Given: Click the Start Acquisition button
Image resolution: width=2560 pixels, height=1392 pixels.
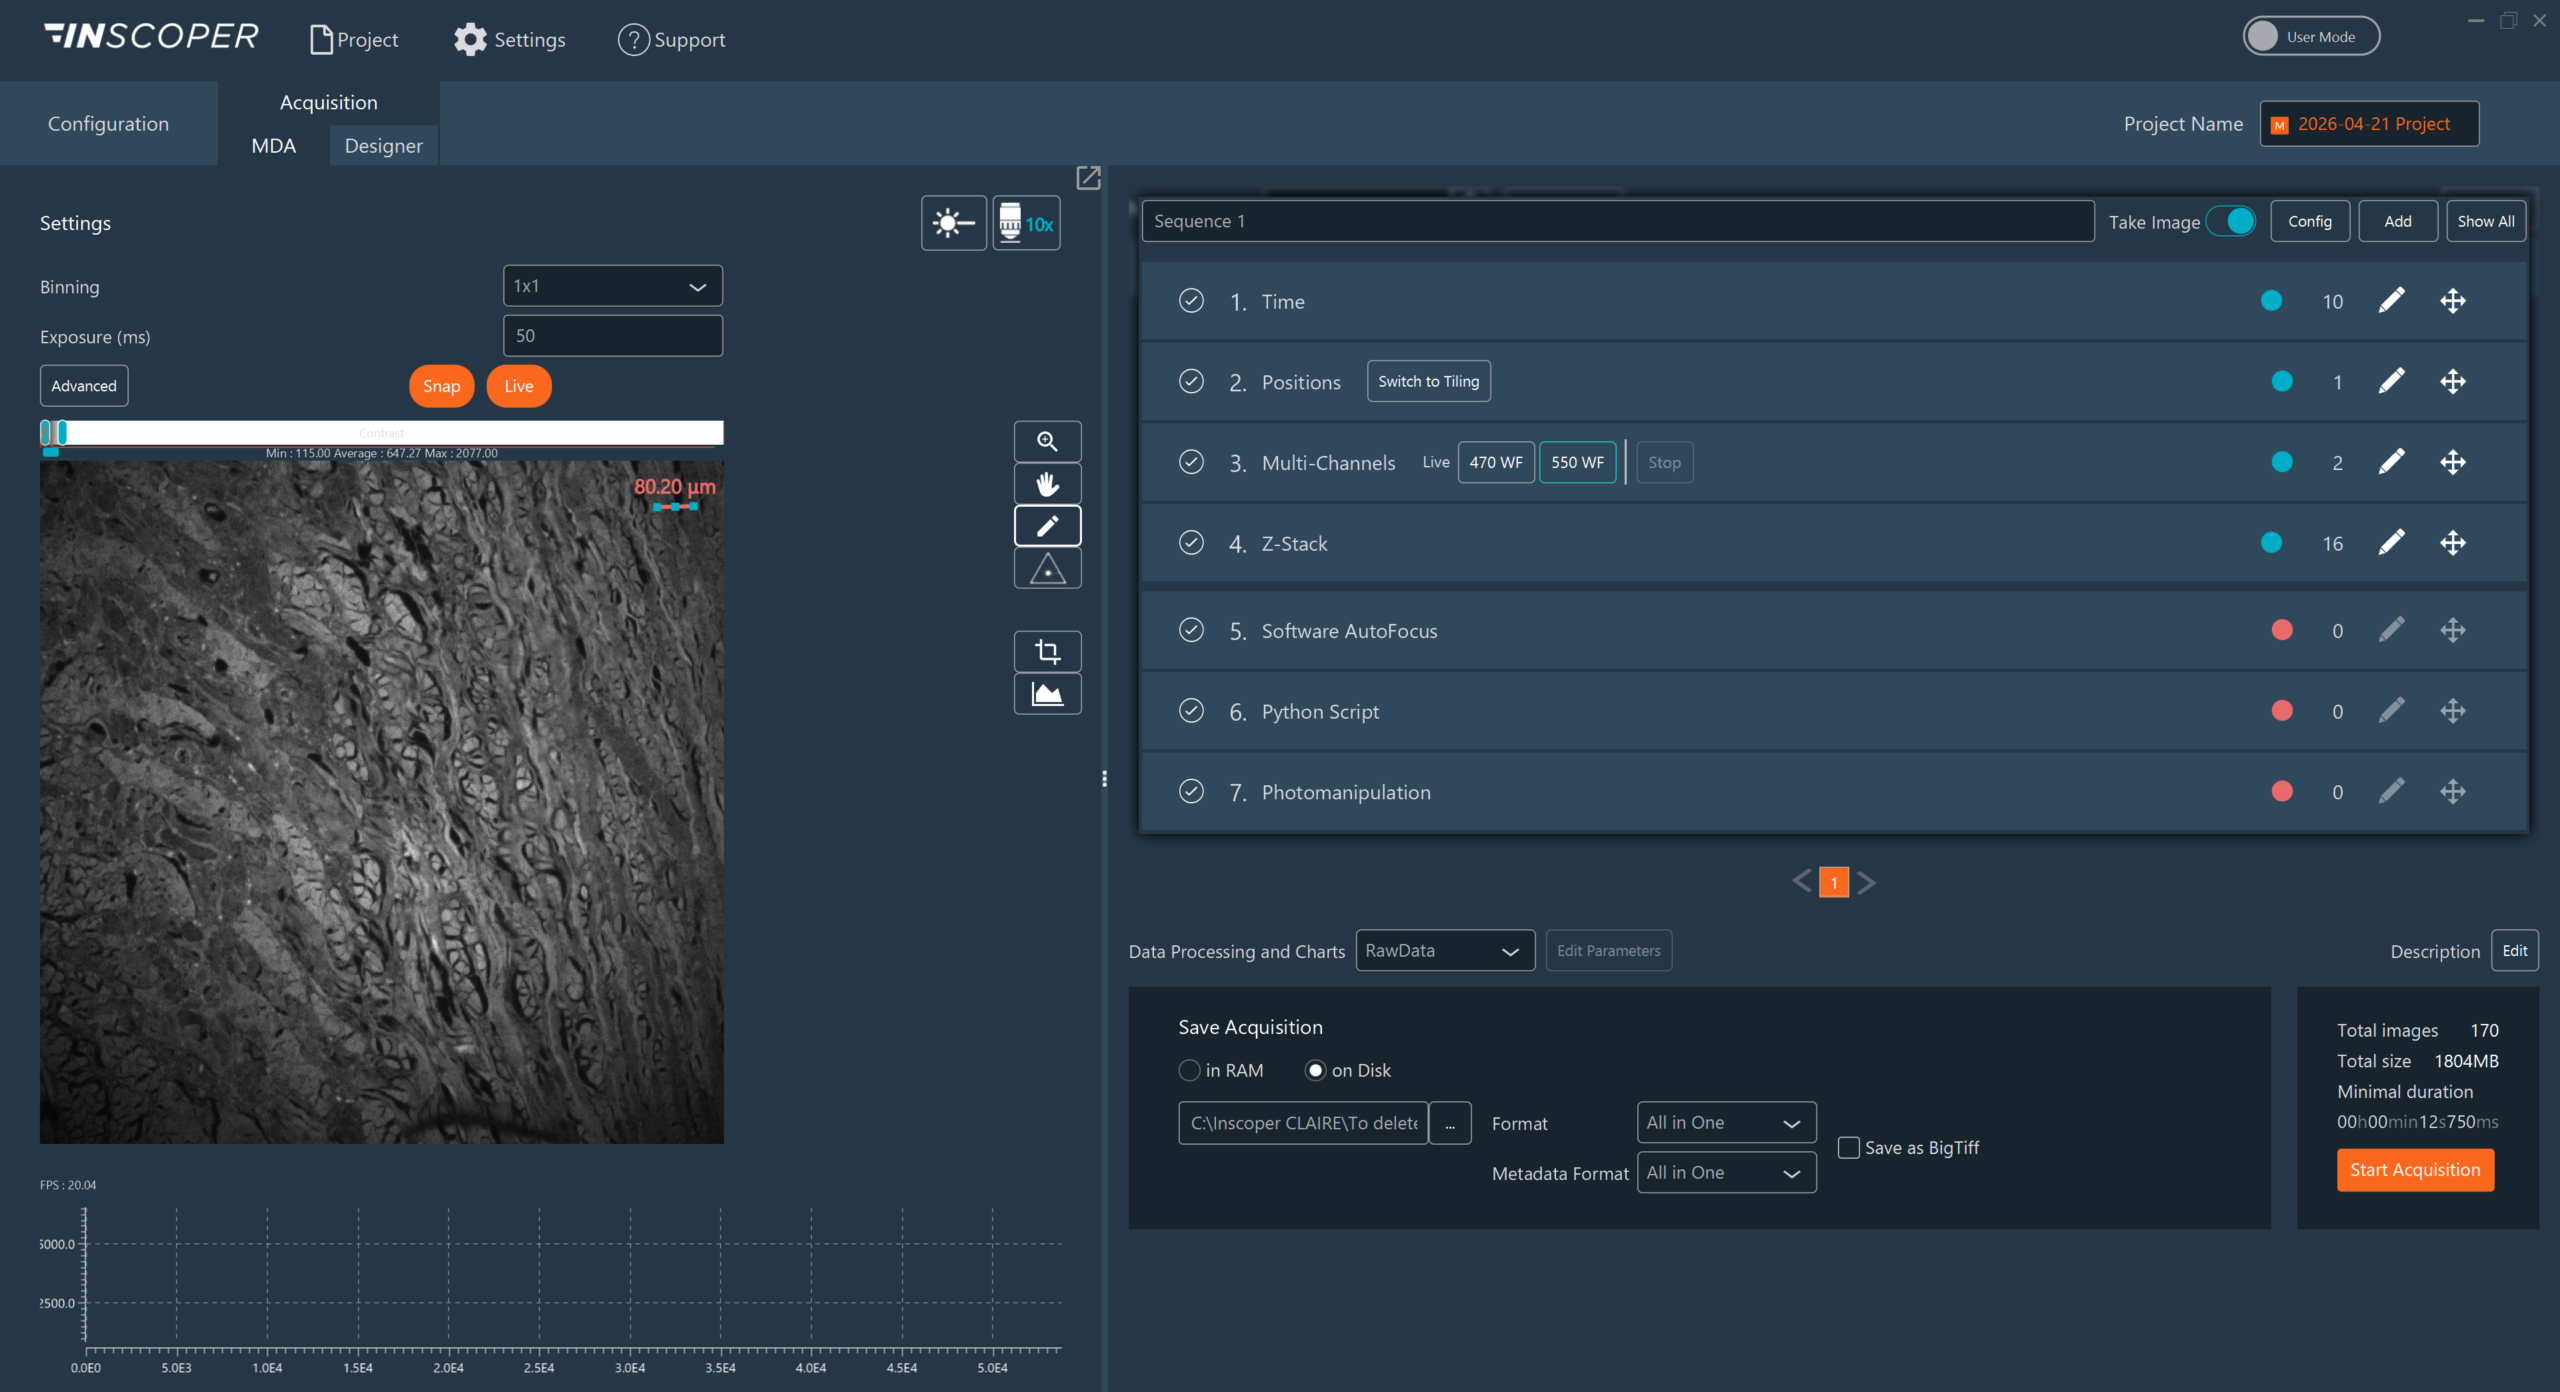Looking at the screenshot, I should point(2415,1170).
